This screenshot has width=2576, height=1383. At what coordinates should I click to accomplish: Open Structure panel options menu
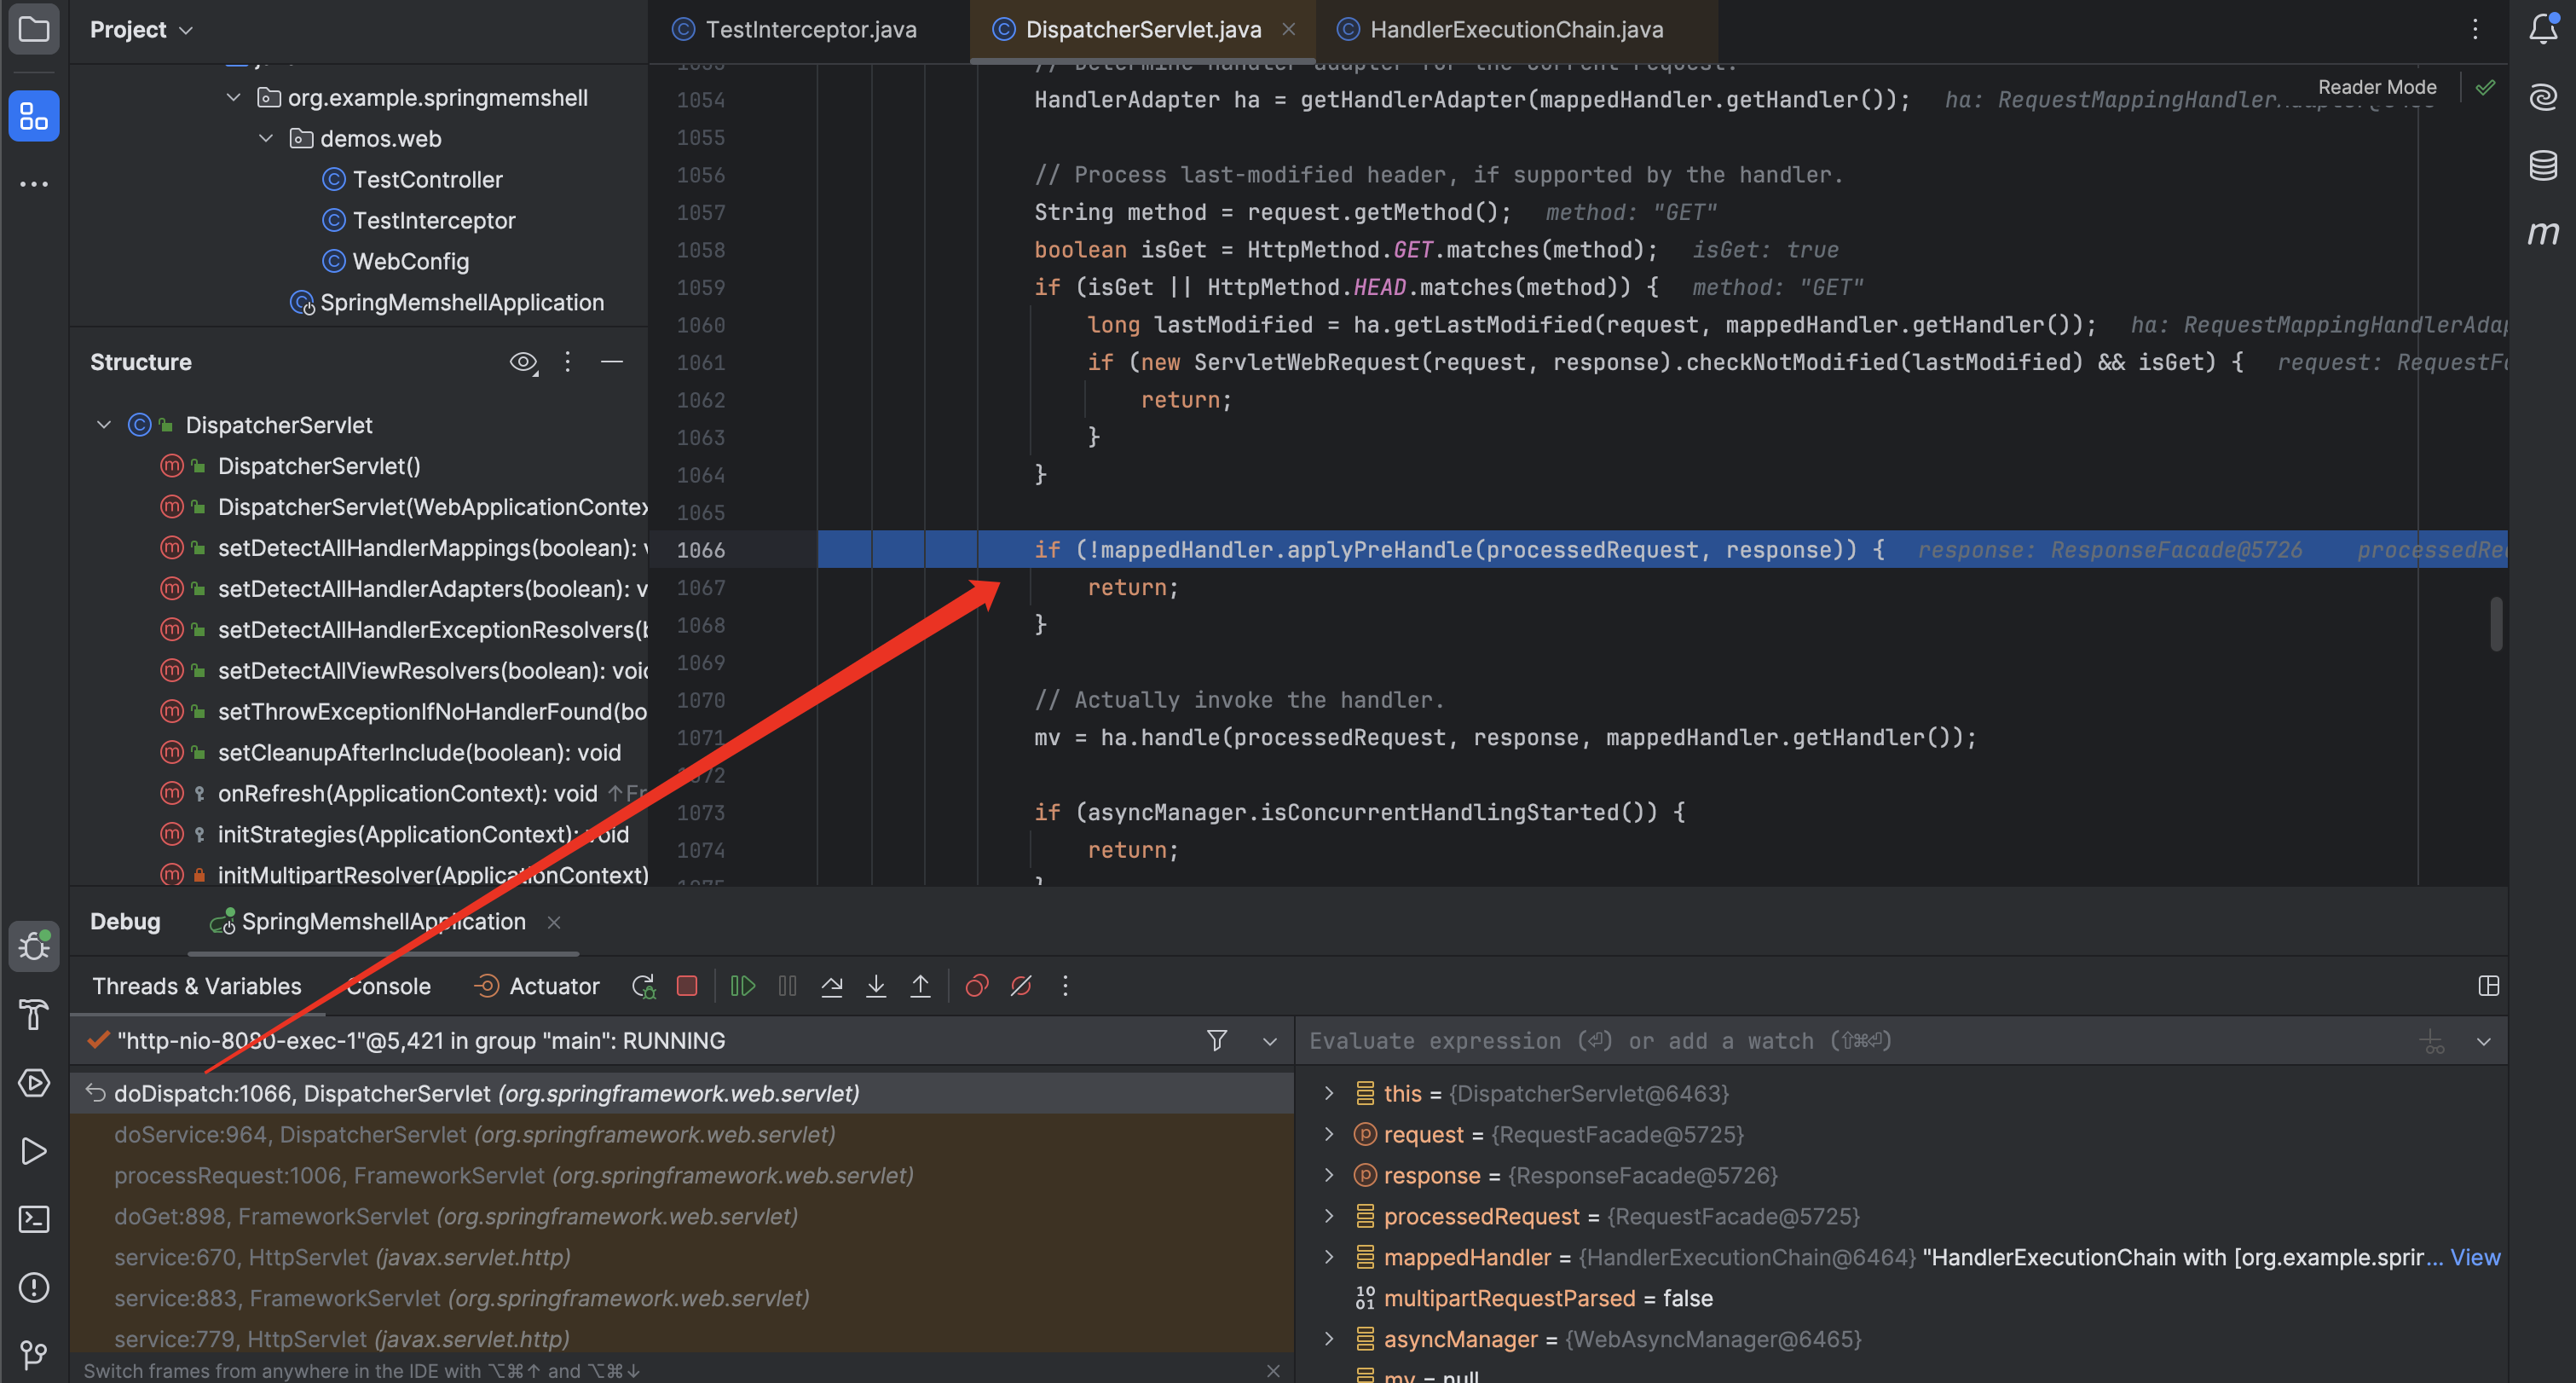point(567,362)
